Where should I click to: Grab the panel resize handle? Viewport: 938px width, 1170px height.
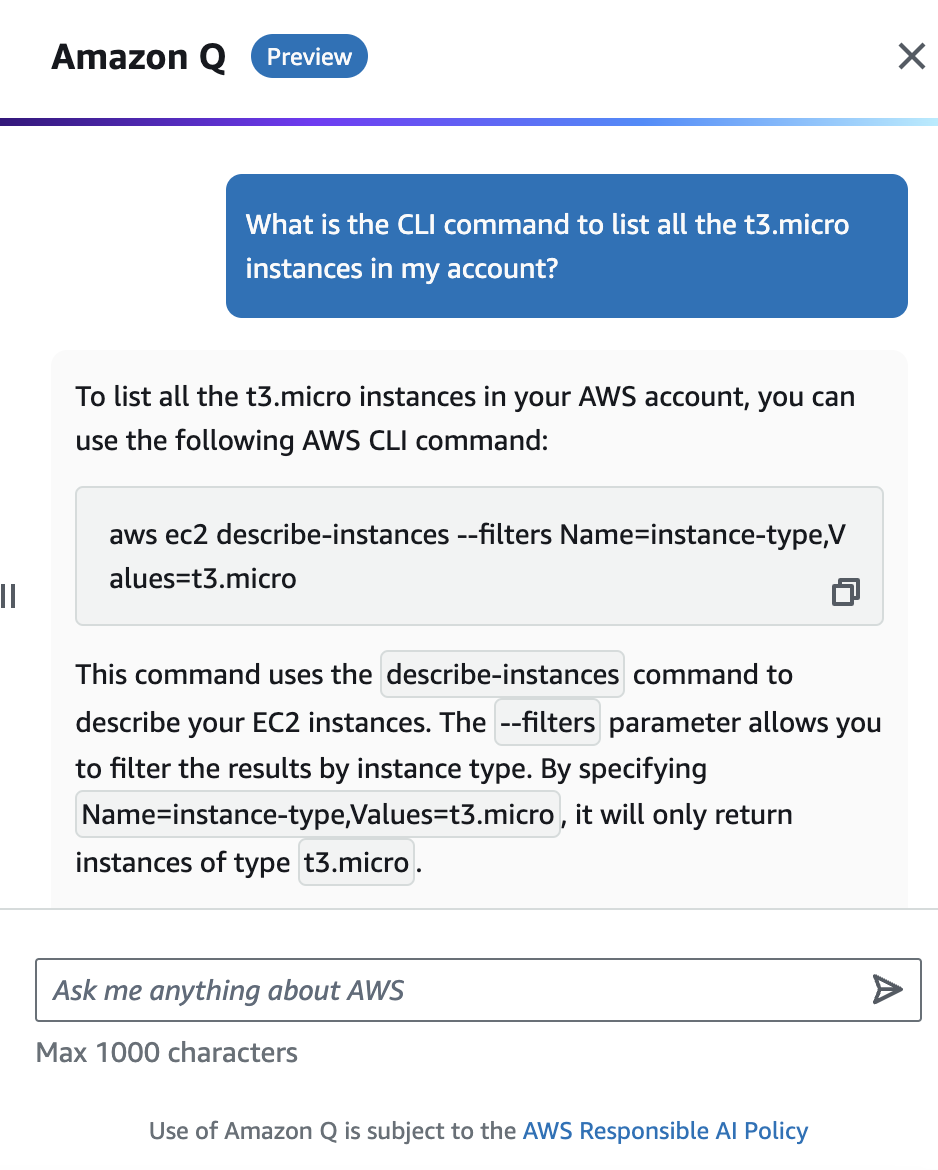(8, 596)
